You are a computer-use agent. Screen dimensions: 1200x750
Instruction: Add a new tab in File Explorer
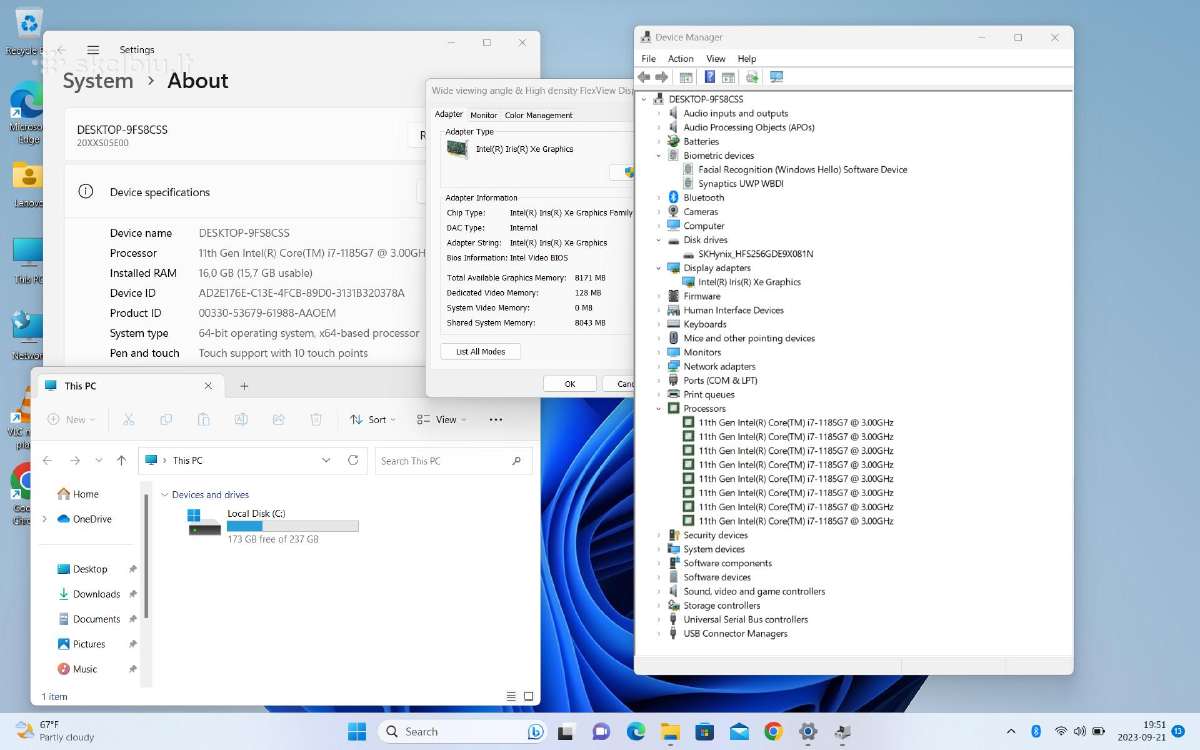[244, 386]
